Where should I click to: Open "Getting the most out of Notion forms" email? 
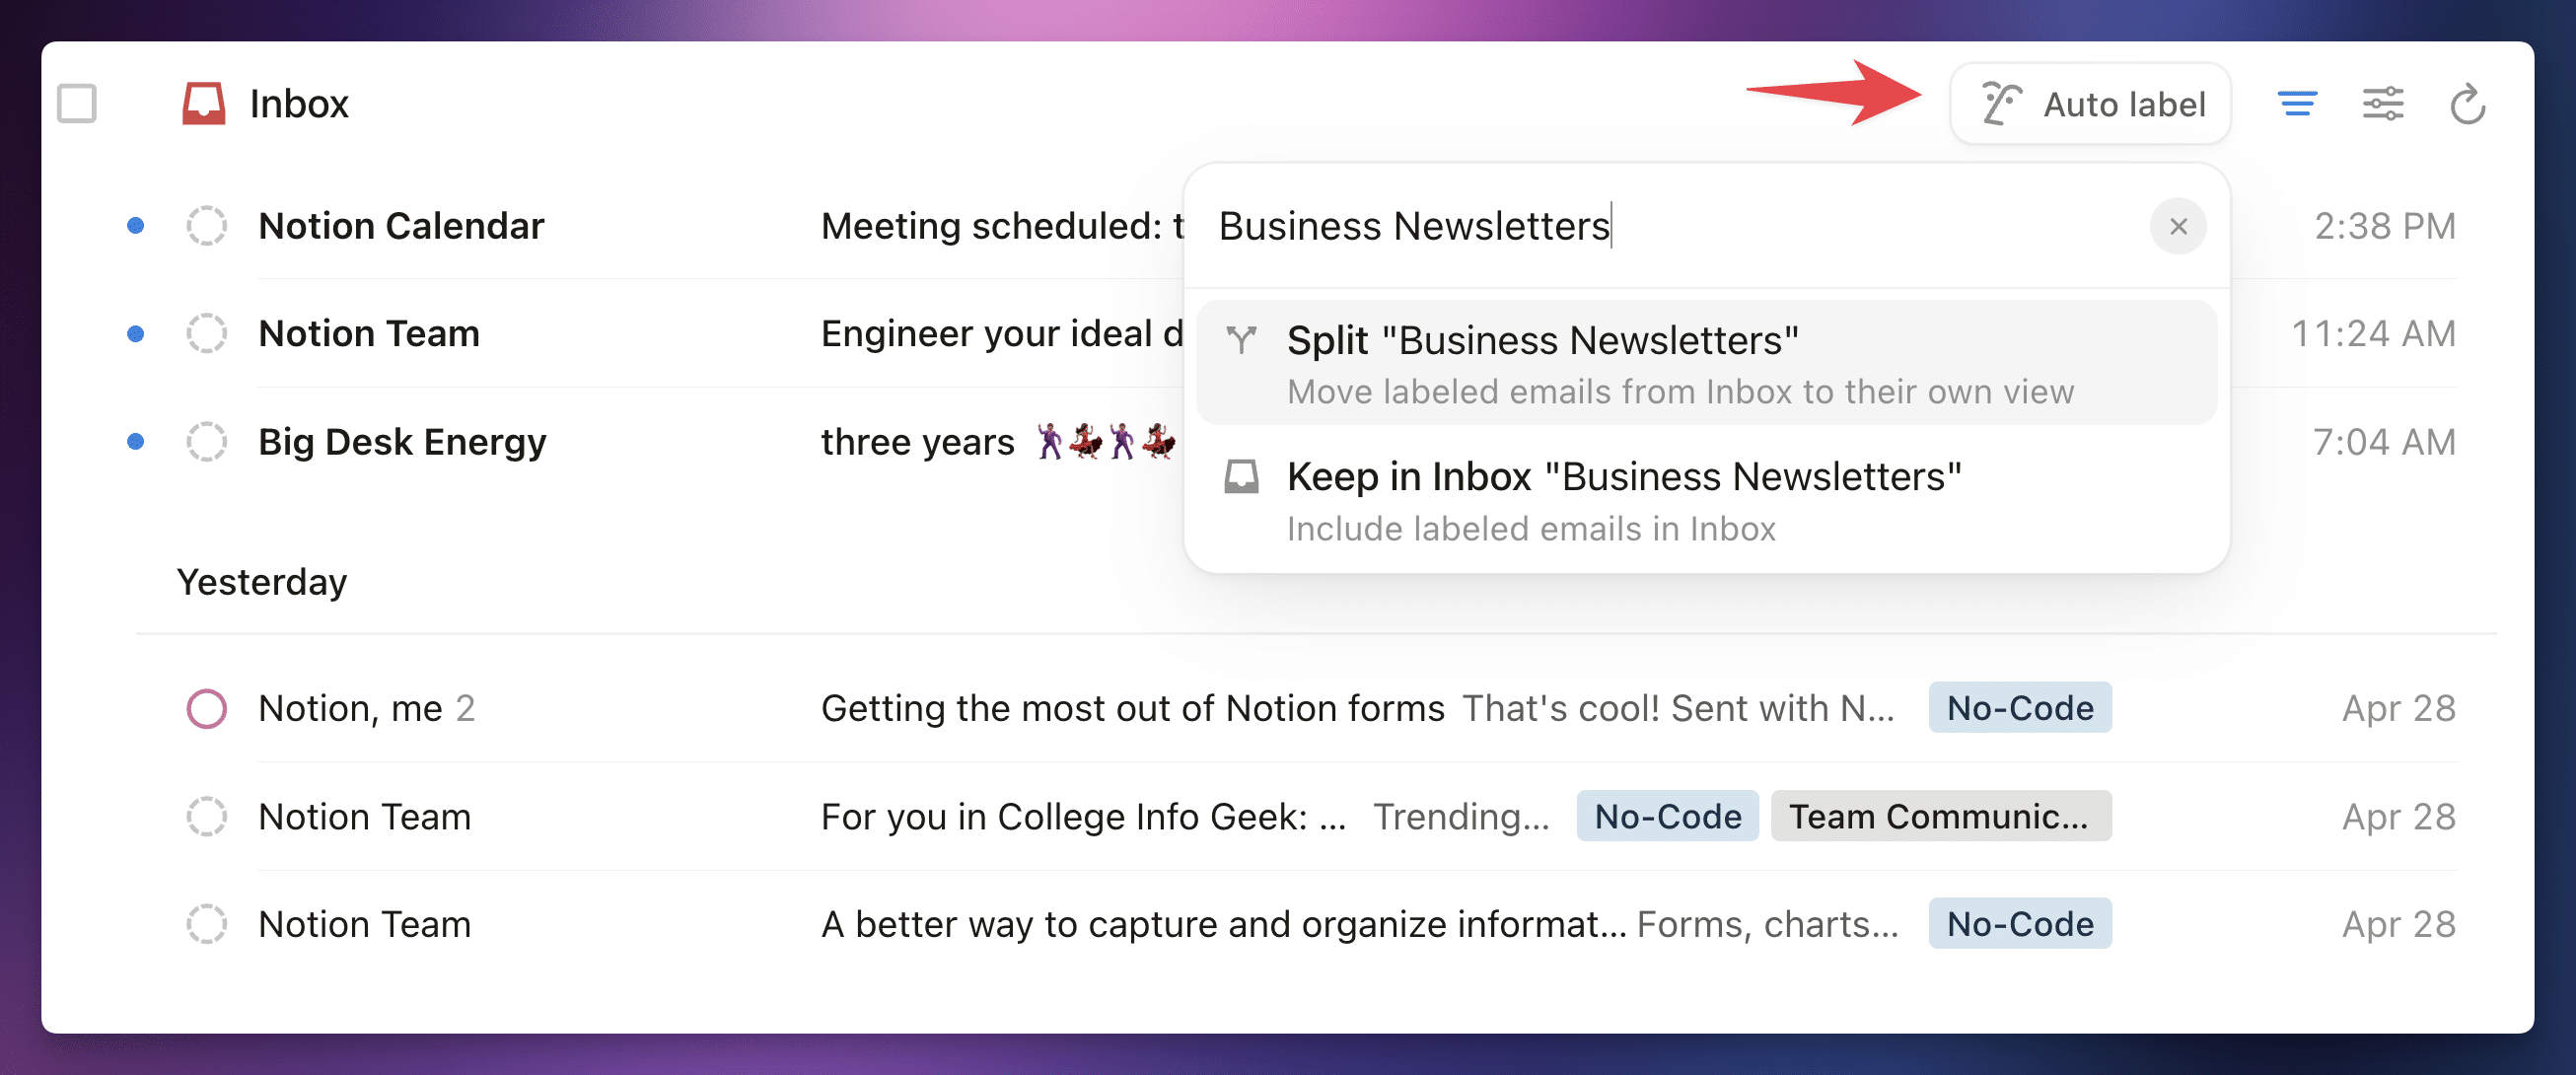pyautogui.click(x=1132, y=708)
